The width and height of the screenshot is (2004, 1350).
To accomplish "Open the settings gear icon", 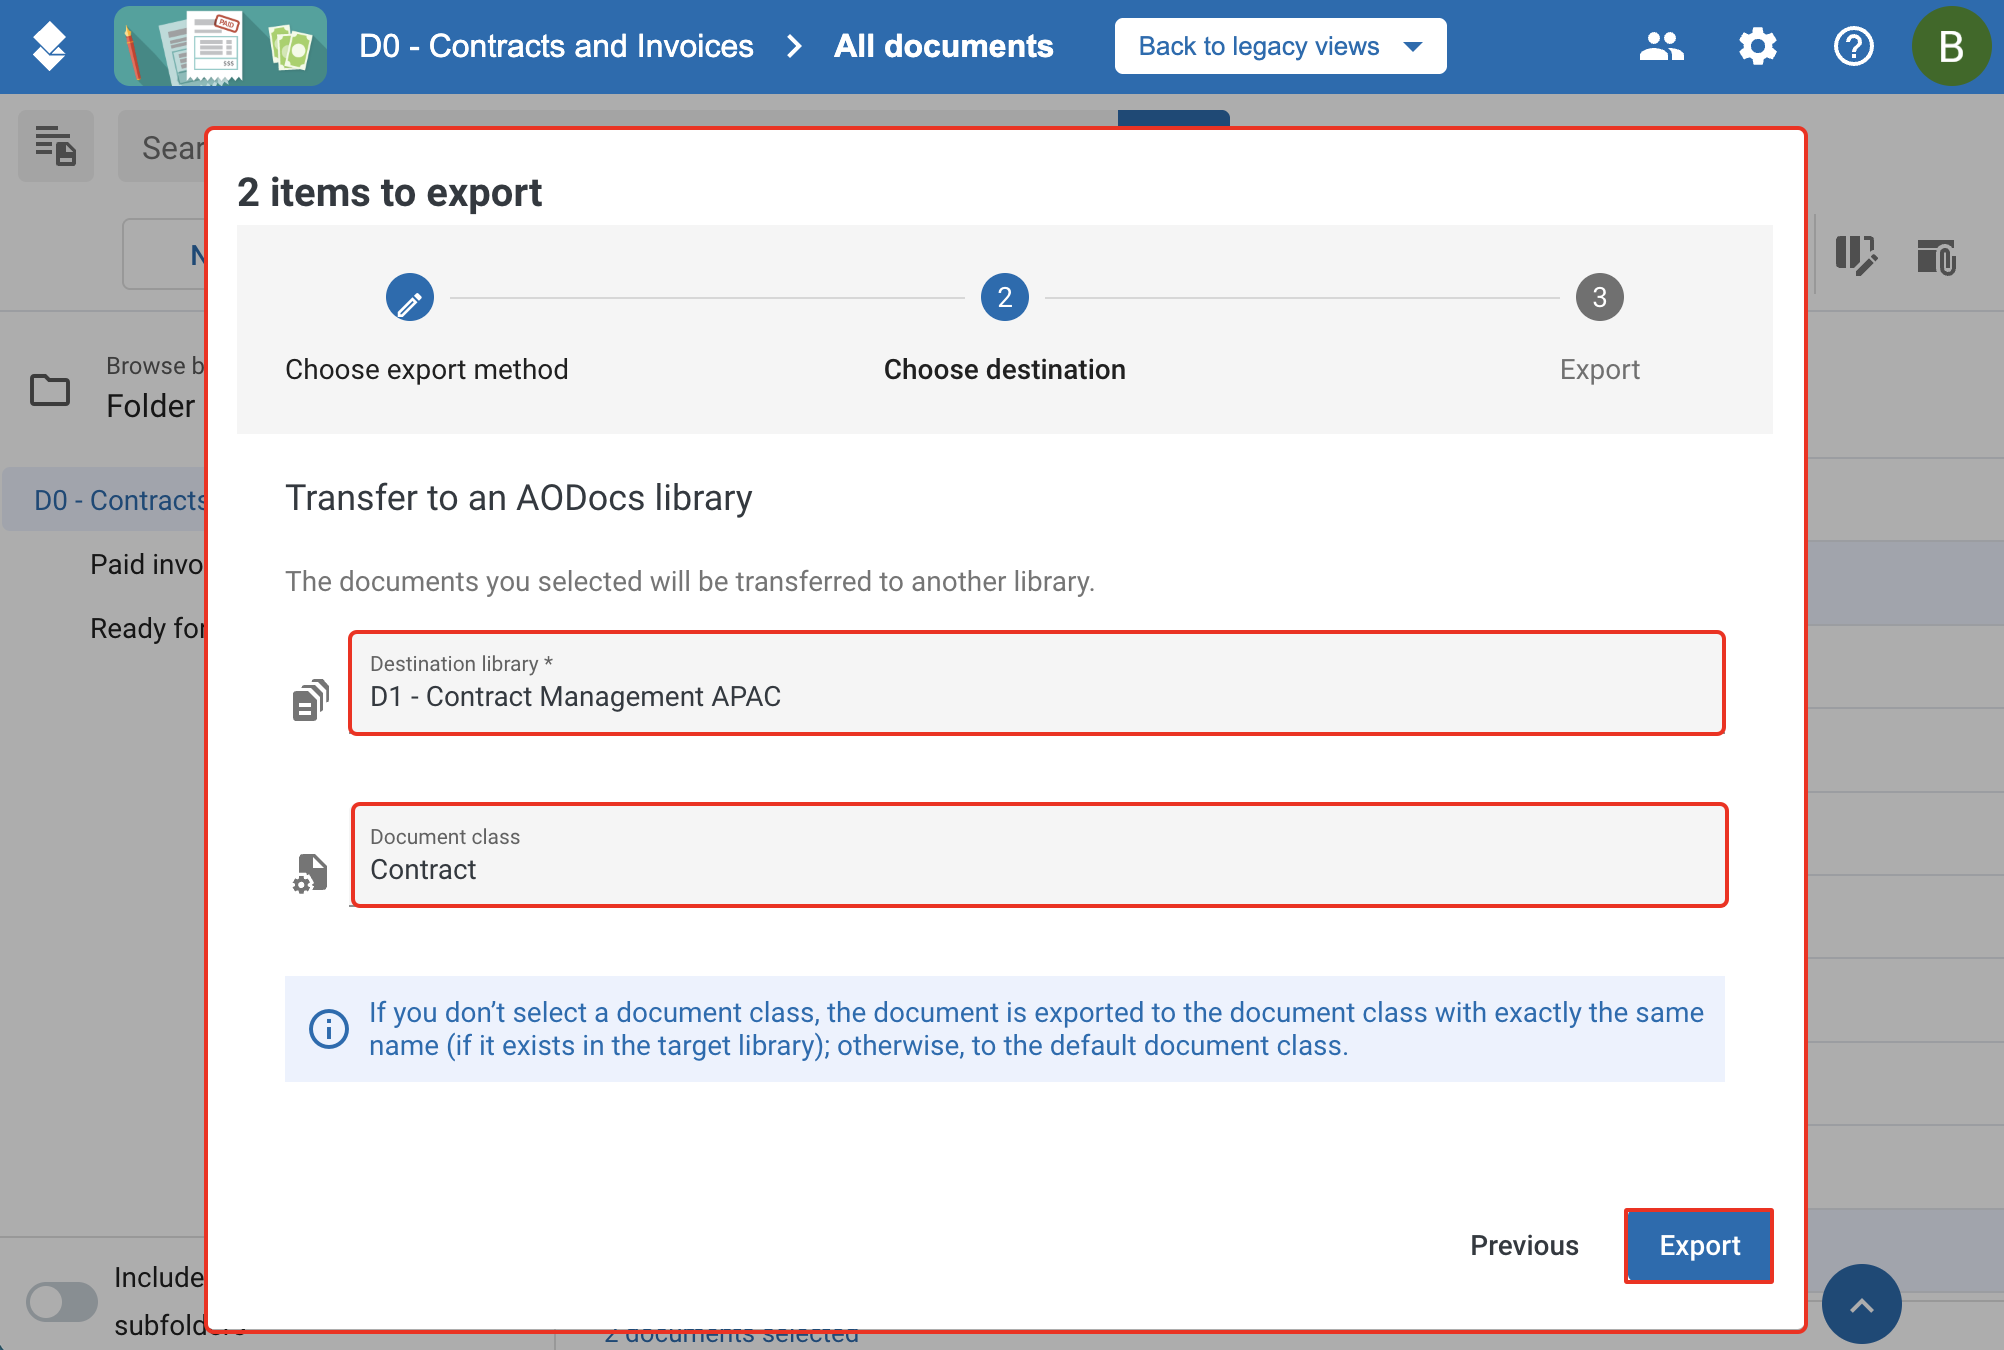I will pos(1757,46).
